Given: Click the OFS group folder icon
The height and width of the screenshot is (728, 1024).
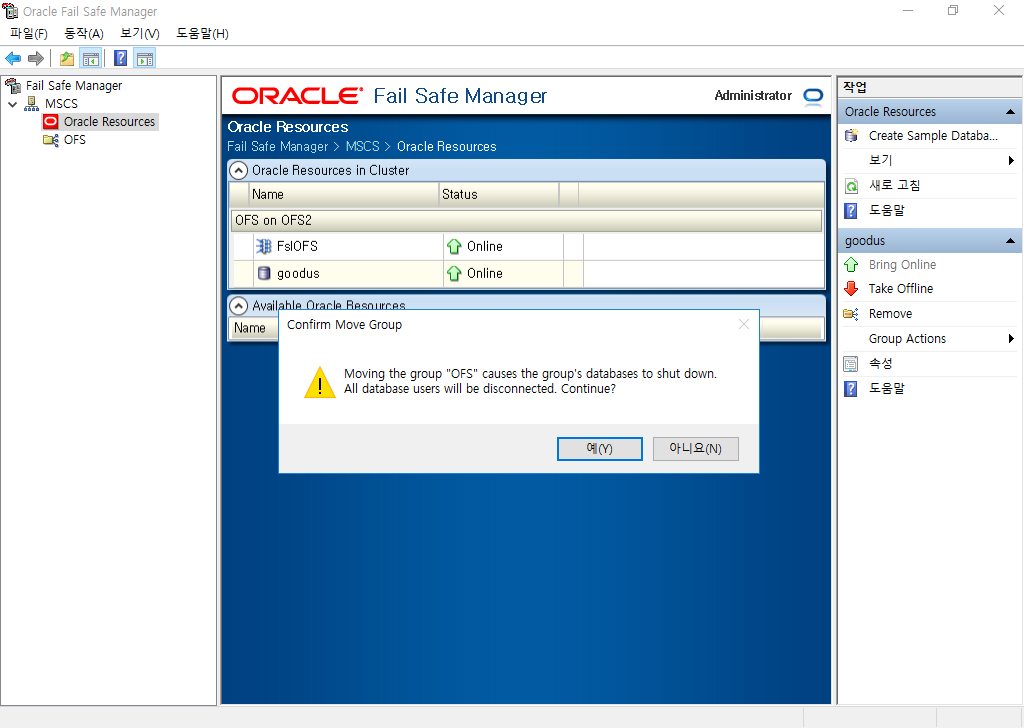Looking at the screenshot, I should [x=50, y=140].
